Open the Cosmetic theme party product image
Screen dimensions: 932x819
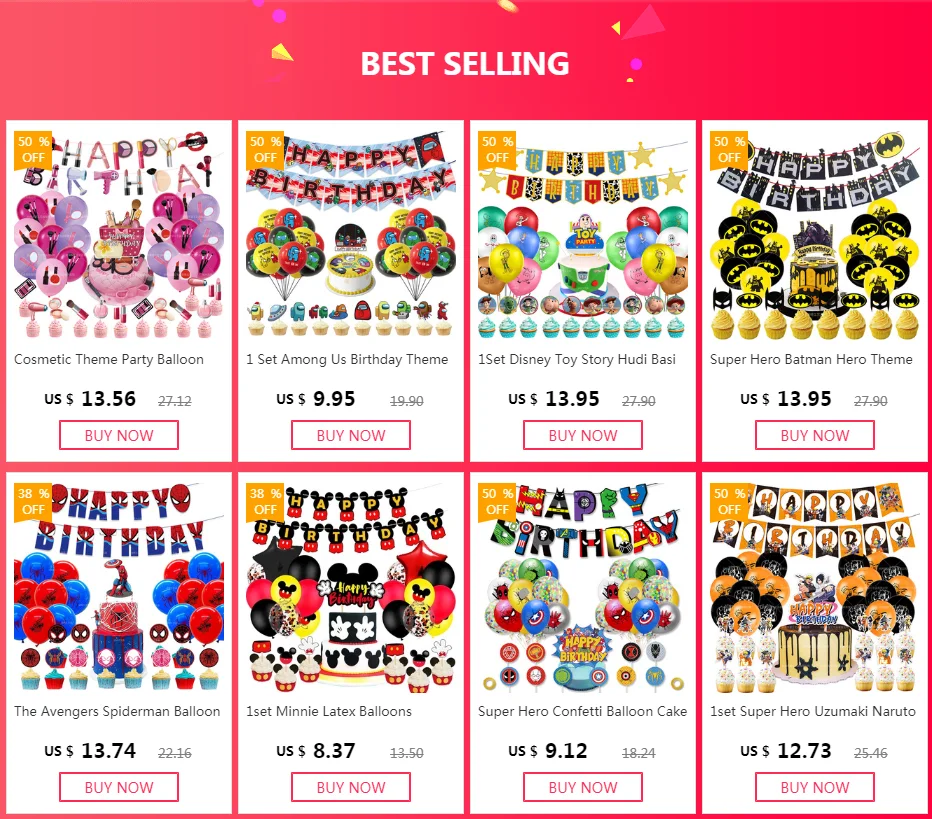pyautogui.click(x=119, y=235)
